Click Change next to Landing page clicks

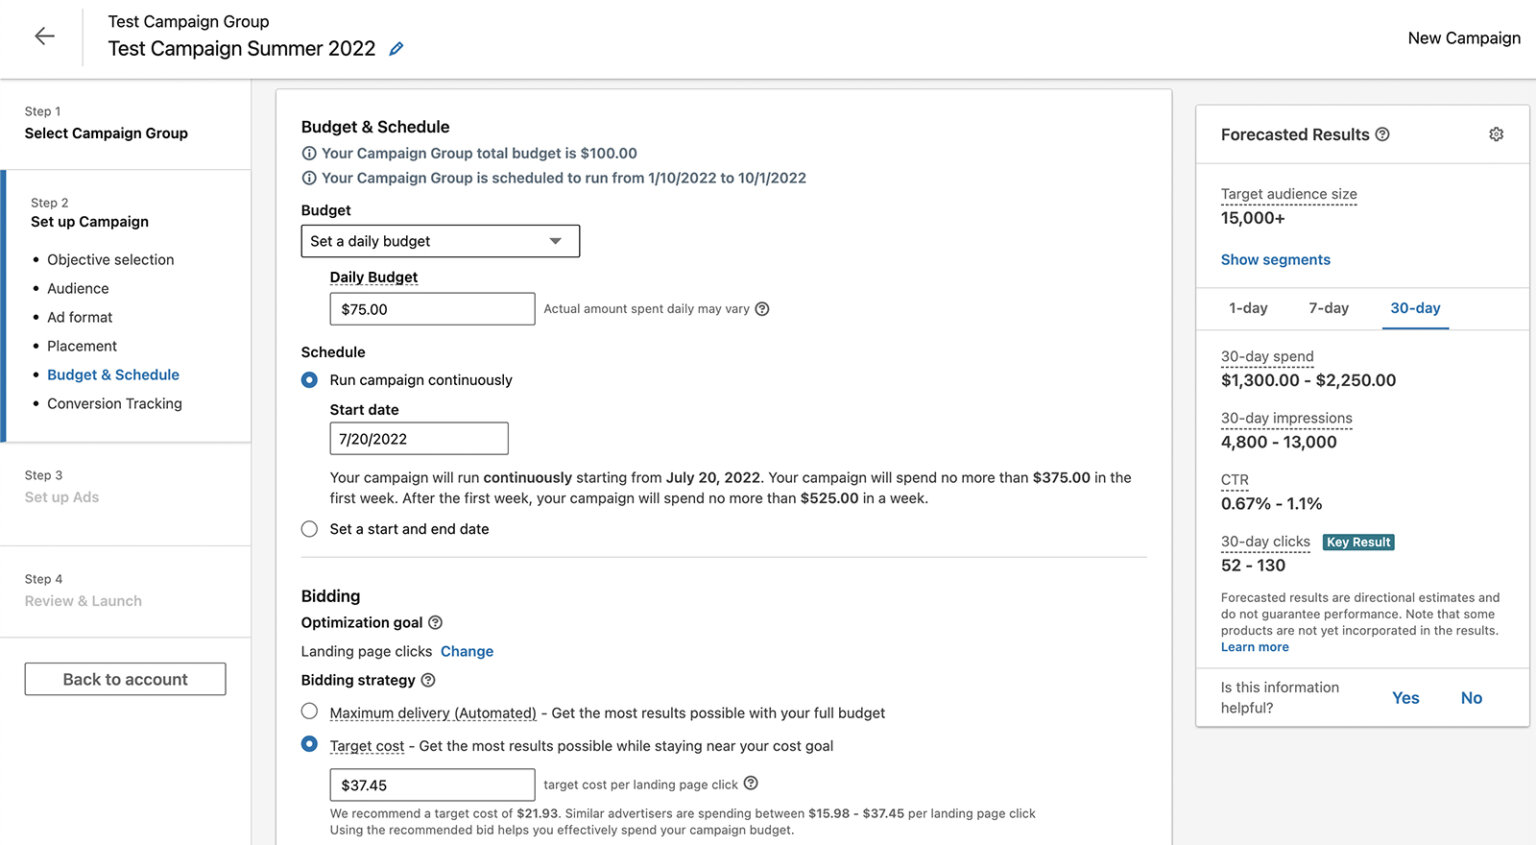click(467, 651)
